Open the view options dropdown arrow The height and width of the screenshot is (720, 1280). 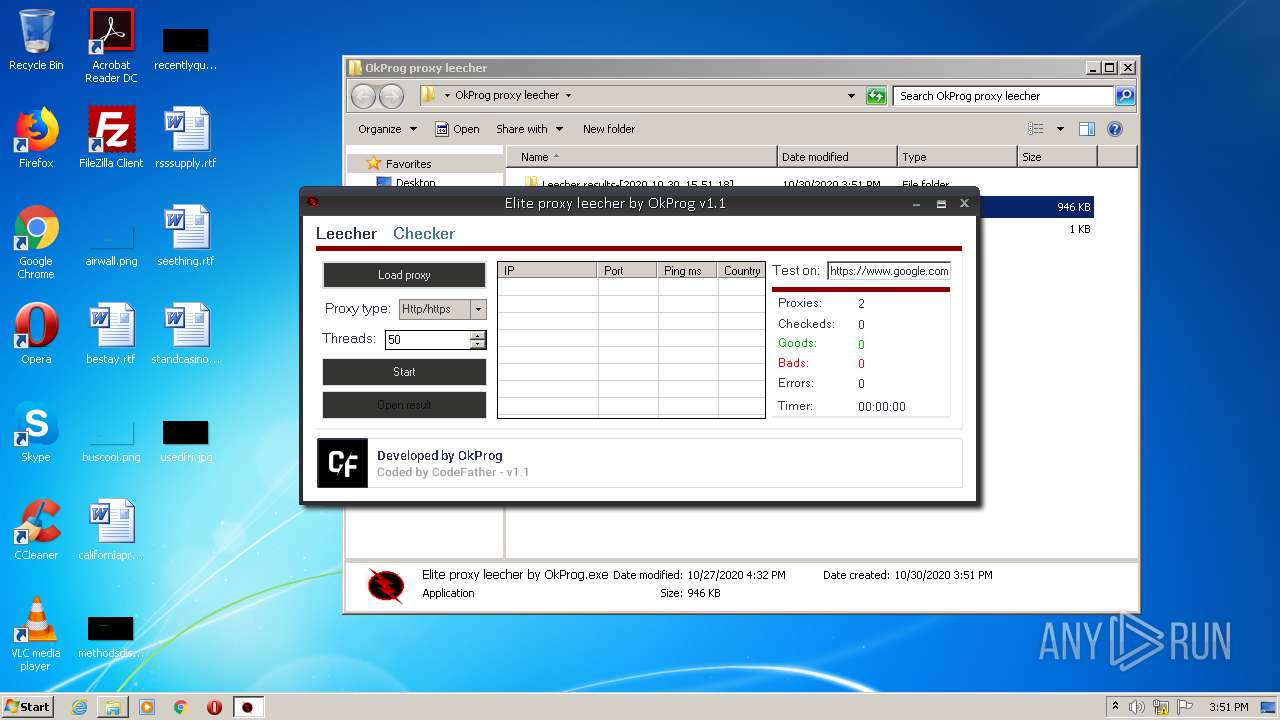tap(1060, 129)
